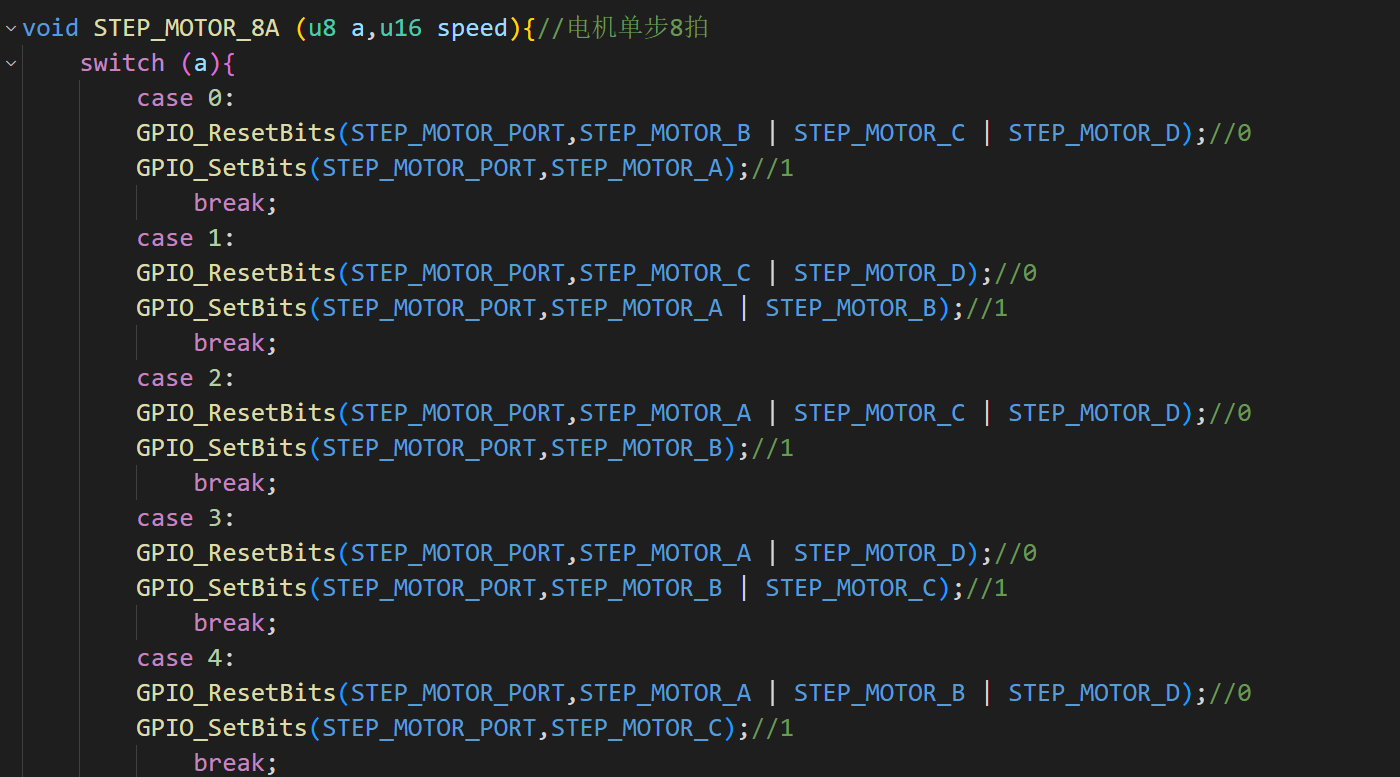Click the case 4 label
Viewport: 1400px width, 777px height.
(185, 658)
